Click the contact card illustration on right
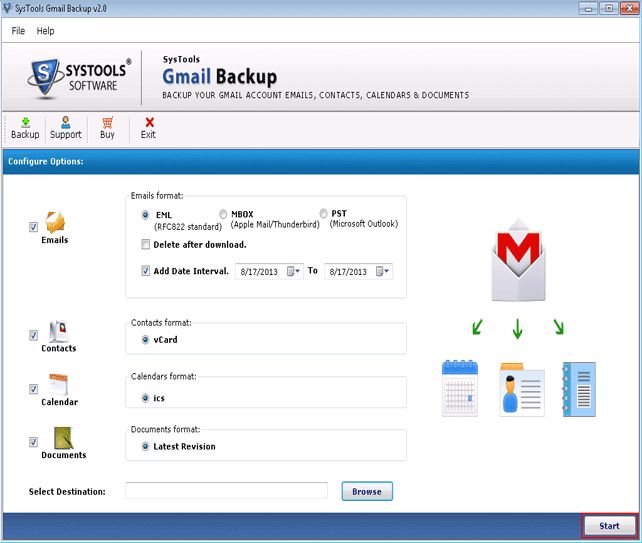642x543 pixels. [522, 389]
